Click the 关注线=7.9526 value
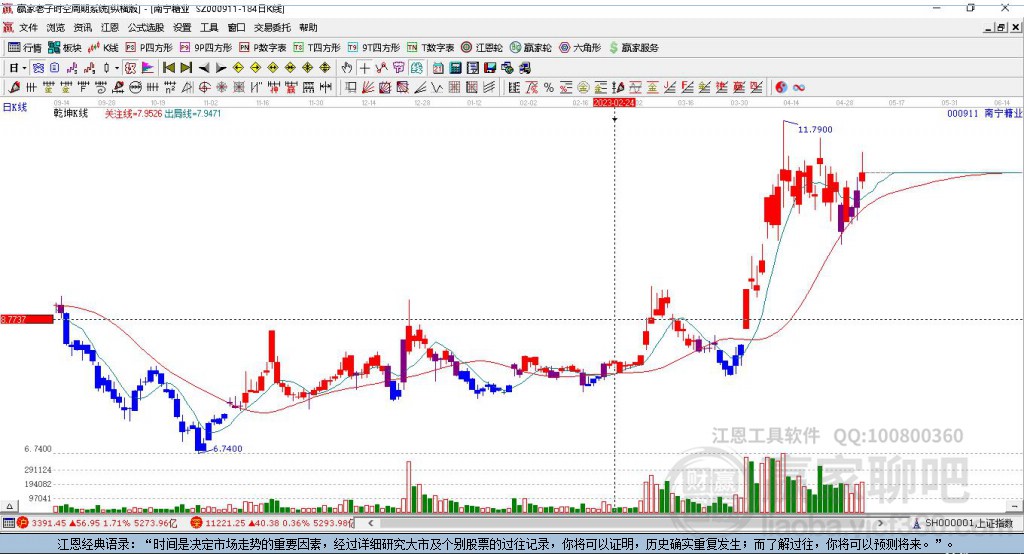The image size is (1024, 554). pyautogui.click(x=133, y=114)
